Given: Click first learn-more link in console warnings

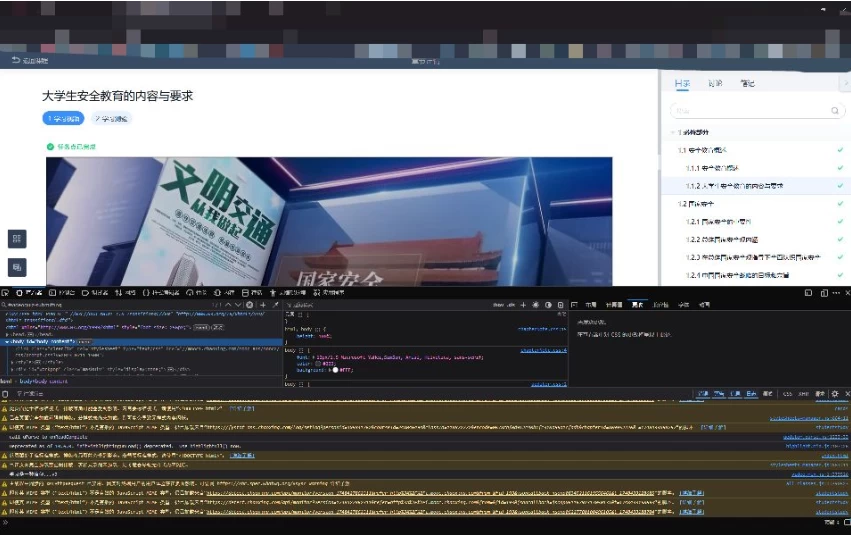Looking at the screenshot, I should click(242, 408).
